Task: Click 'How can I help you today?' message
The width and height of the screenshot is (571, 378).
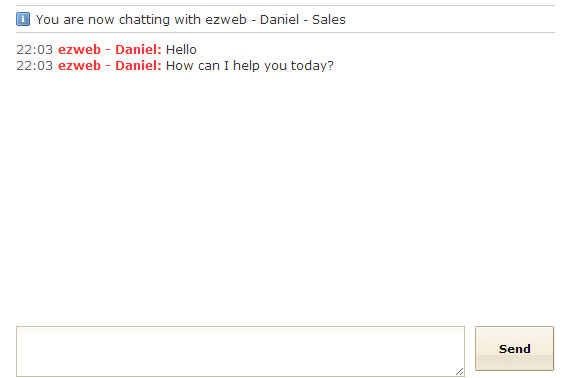Action: pyautogui.click(x=249, y=66)
